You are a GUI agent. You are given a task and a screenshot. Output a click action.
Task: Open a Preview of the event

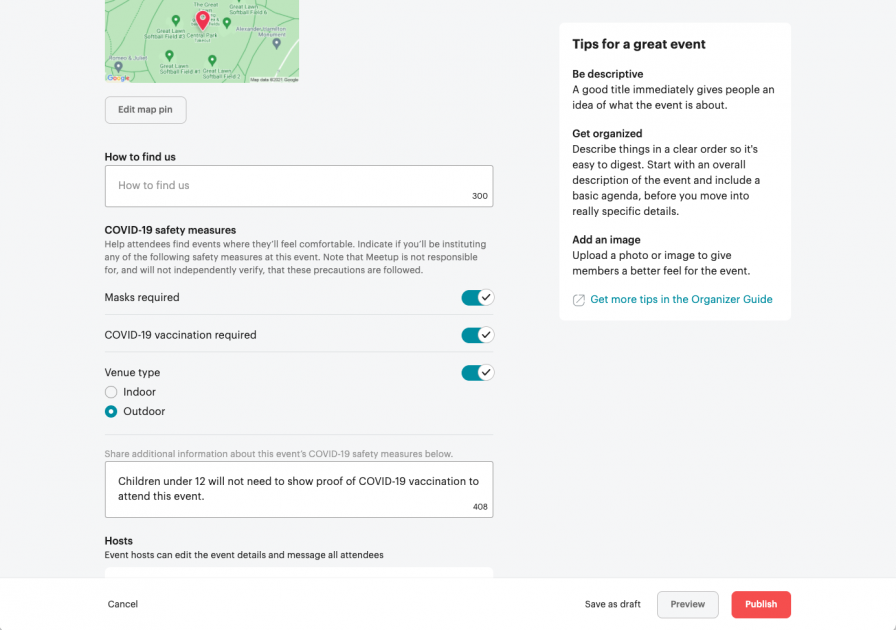687,604
